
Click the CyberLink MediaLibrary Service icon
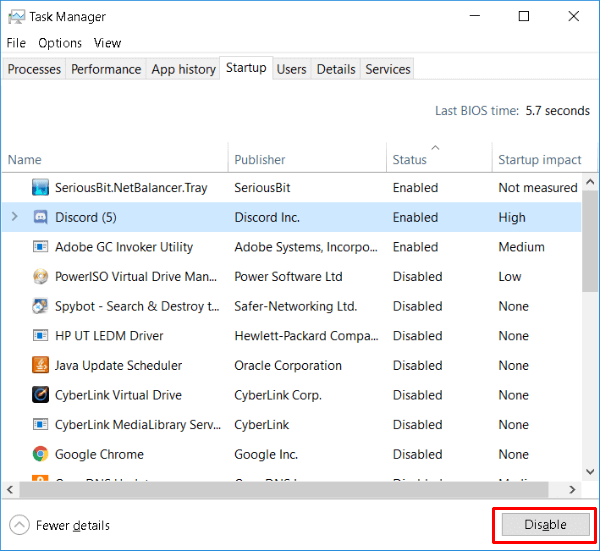point(40,424)
